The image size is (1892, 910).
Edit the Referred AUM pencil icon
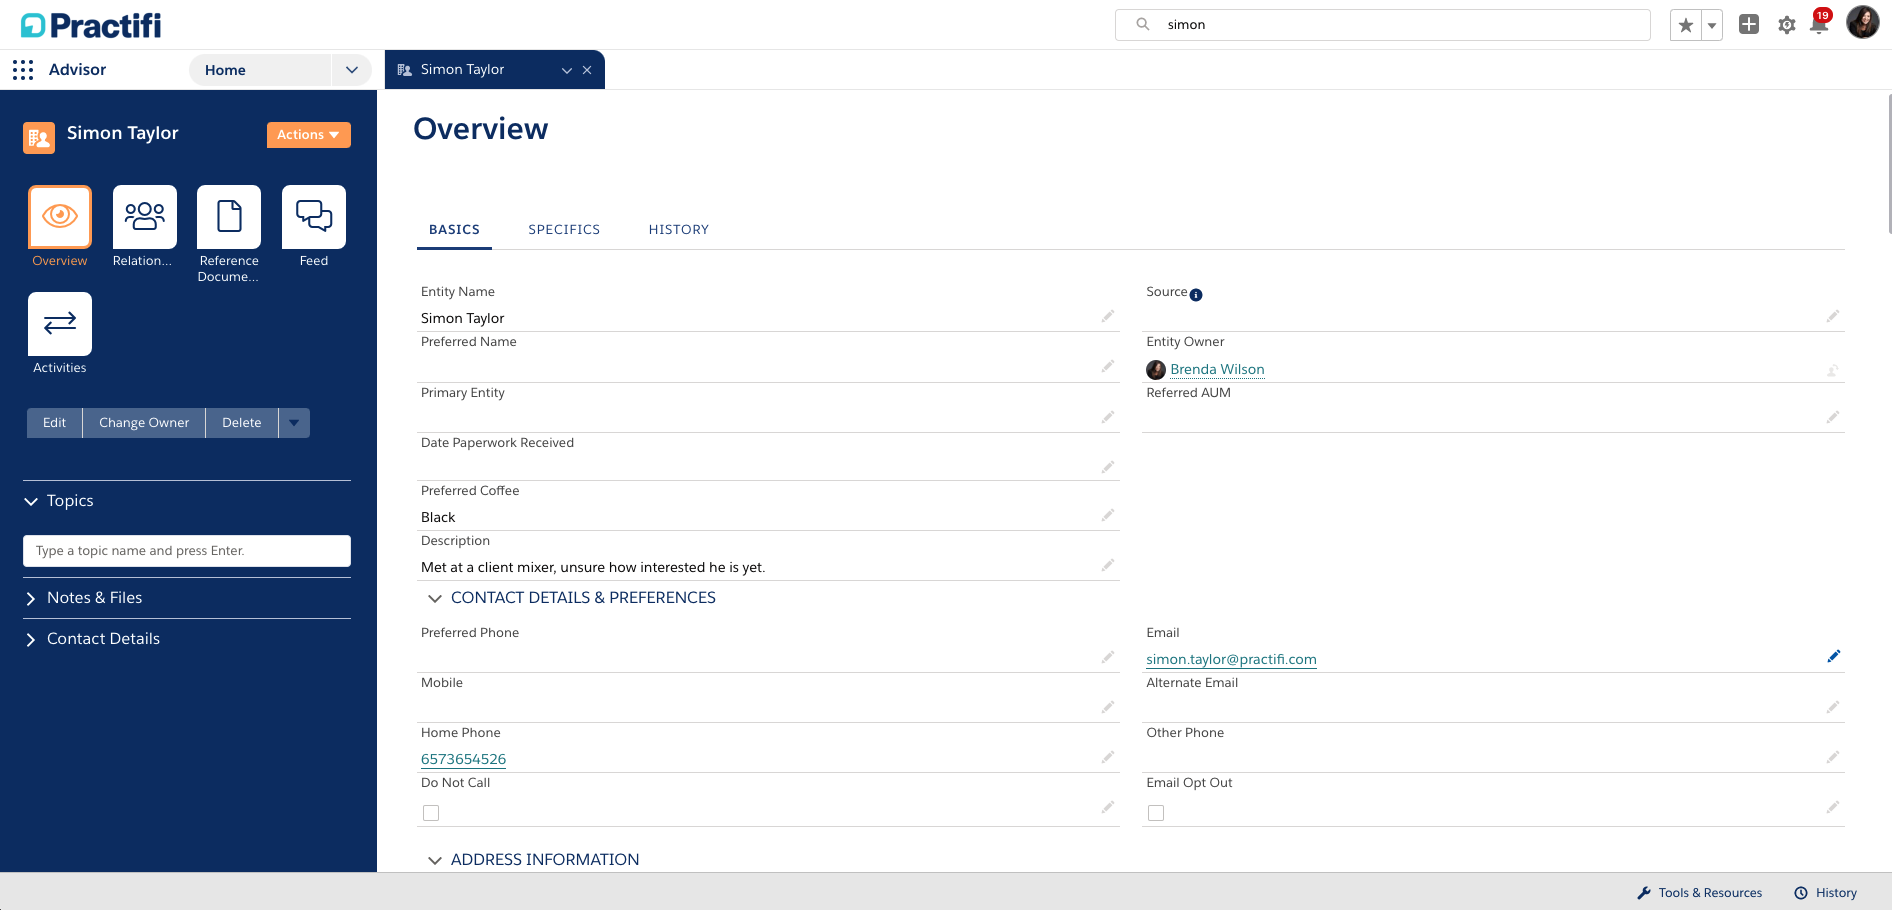[1833, 417]
